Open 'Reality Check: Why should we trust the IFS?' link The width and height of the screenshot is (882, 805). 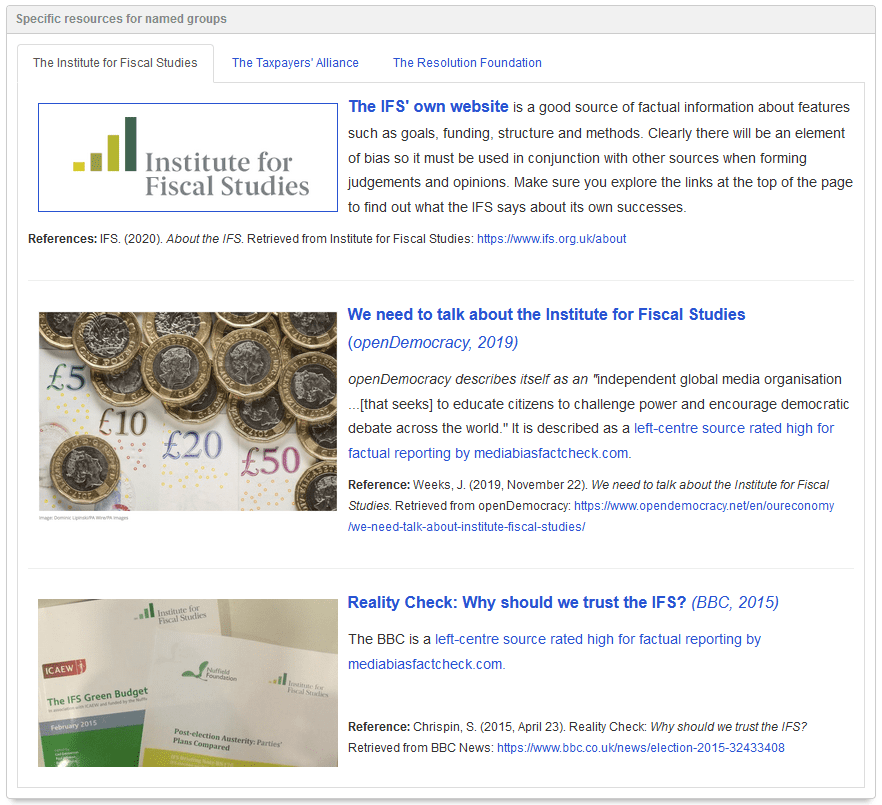coord(517,602)
